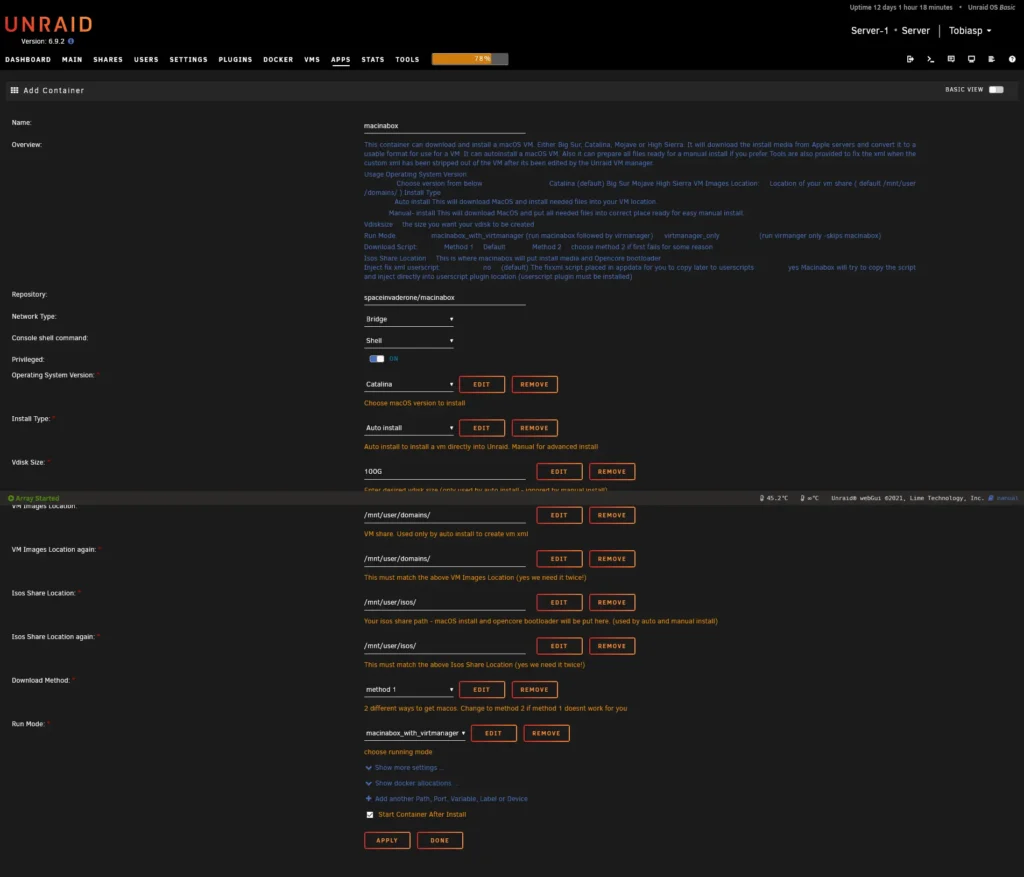Toggle the Privileged switch

[377, 359]
